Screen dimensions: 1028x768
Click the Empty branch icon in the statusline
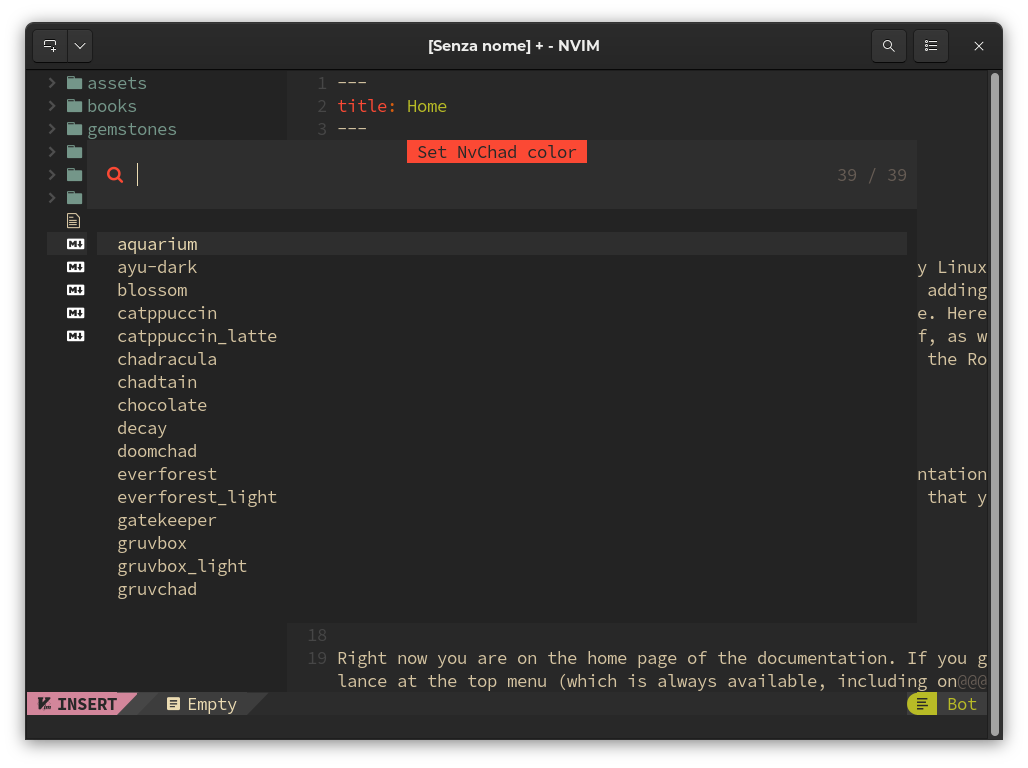(173, 704)
